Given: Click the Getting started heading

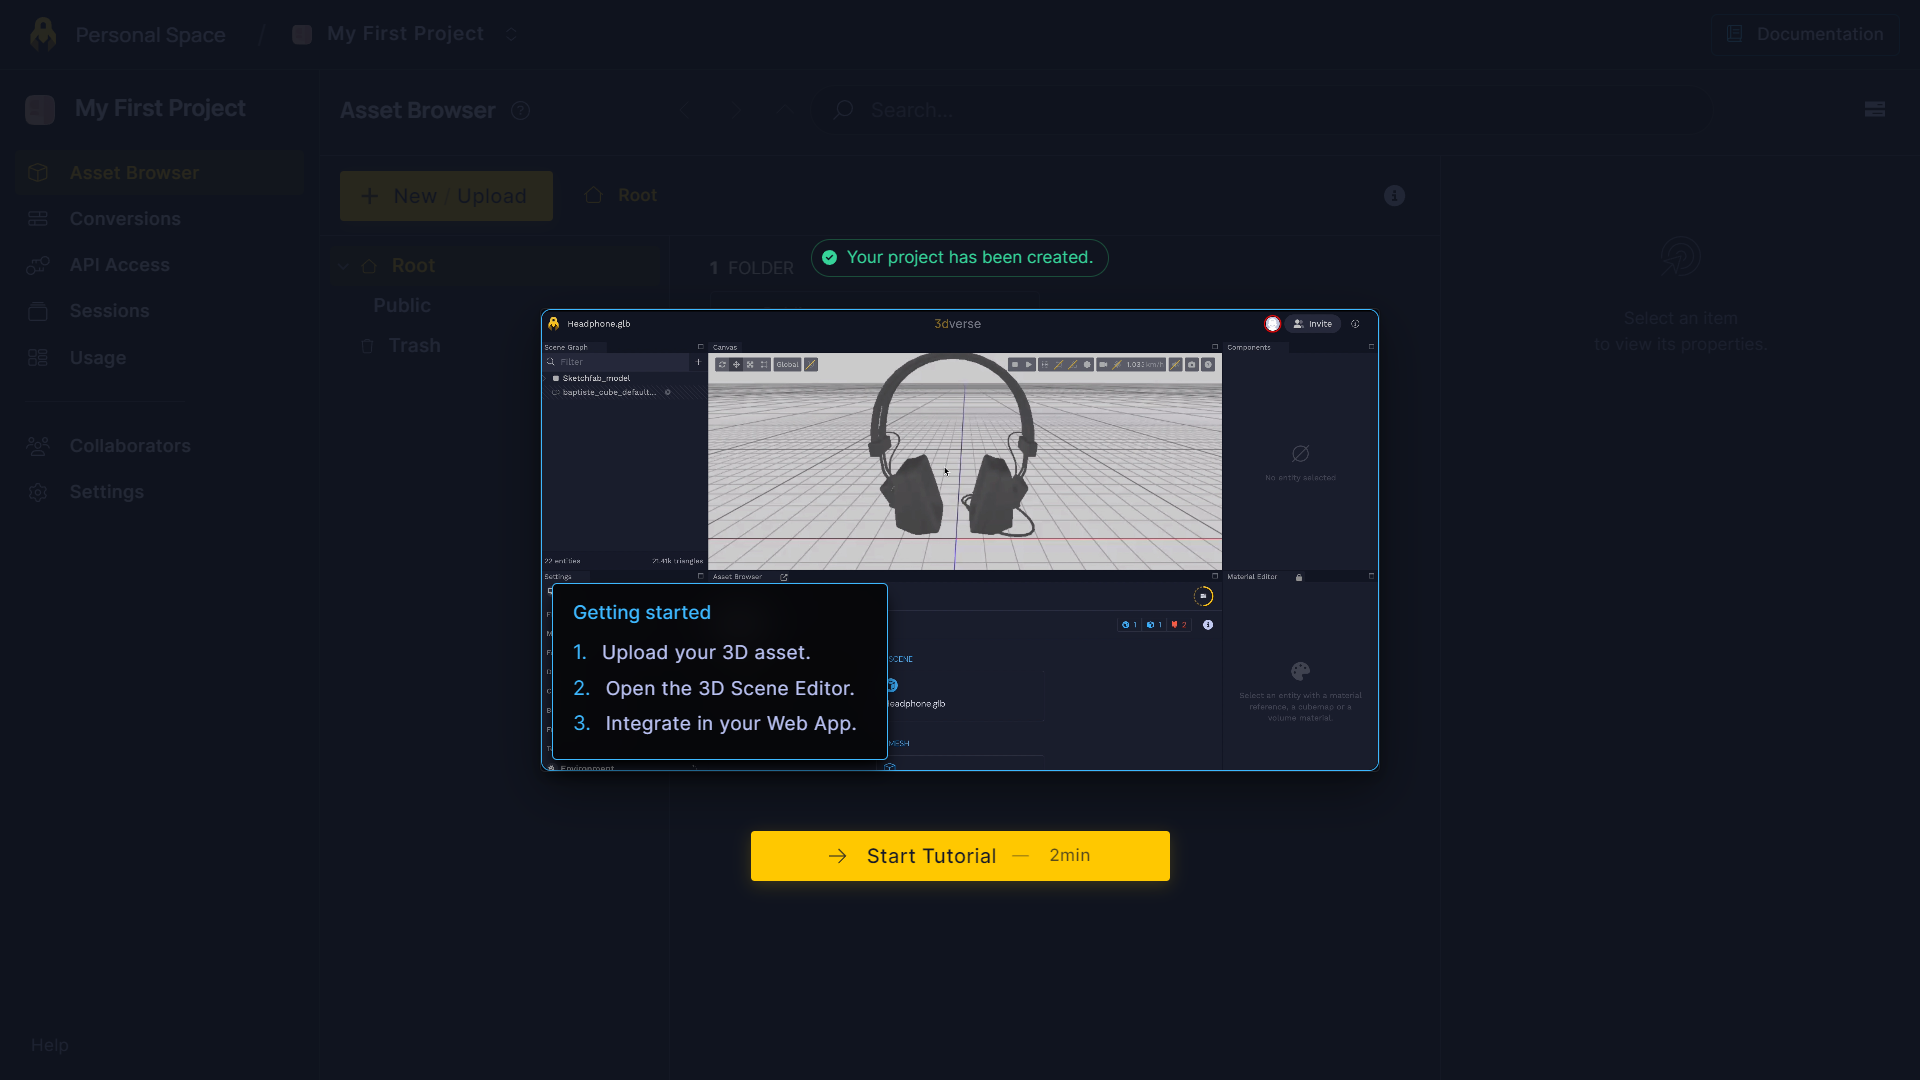Looking at the screenshot, I should click(642, 613).
